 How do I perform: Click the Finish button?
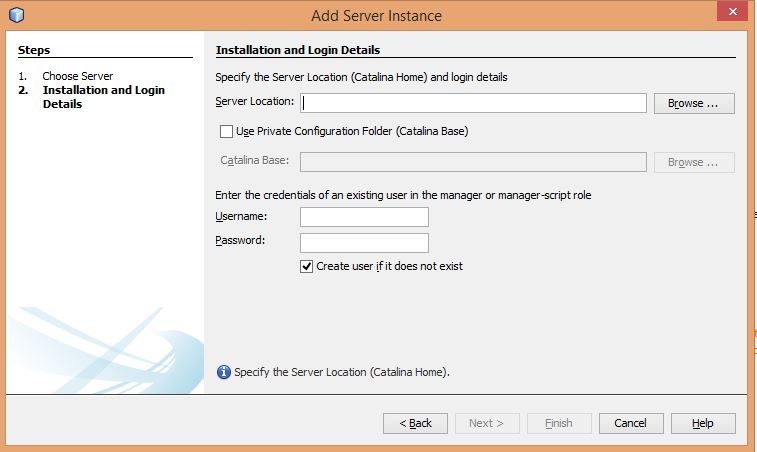559,423
